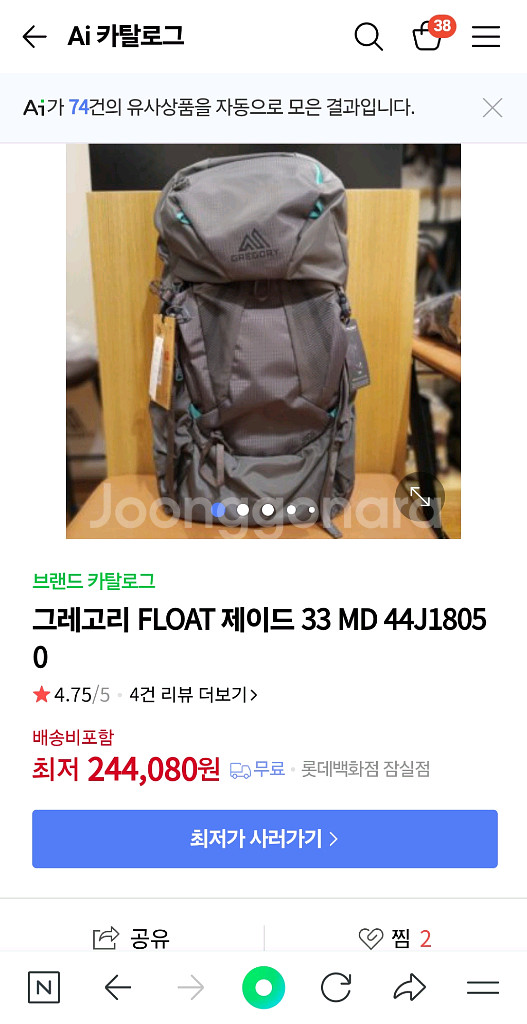Open the search magnifier icon

pyautogui.click(x=368, y=37)
